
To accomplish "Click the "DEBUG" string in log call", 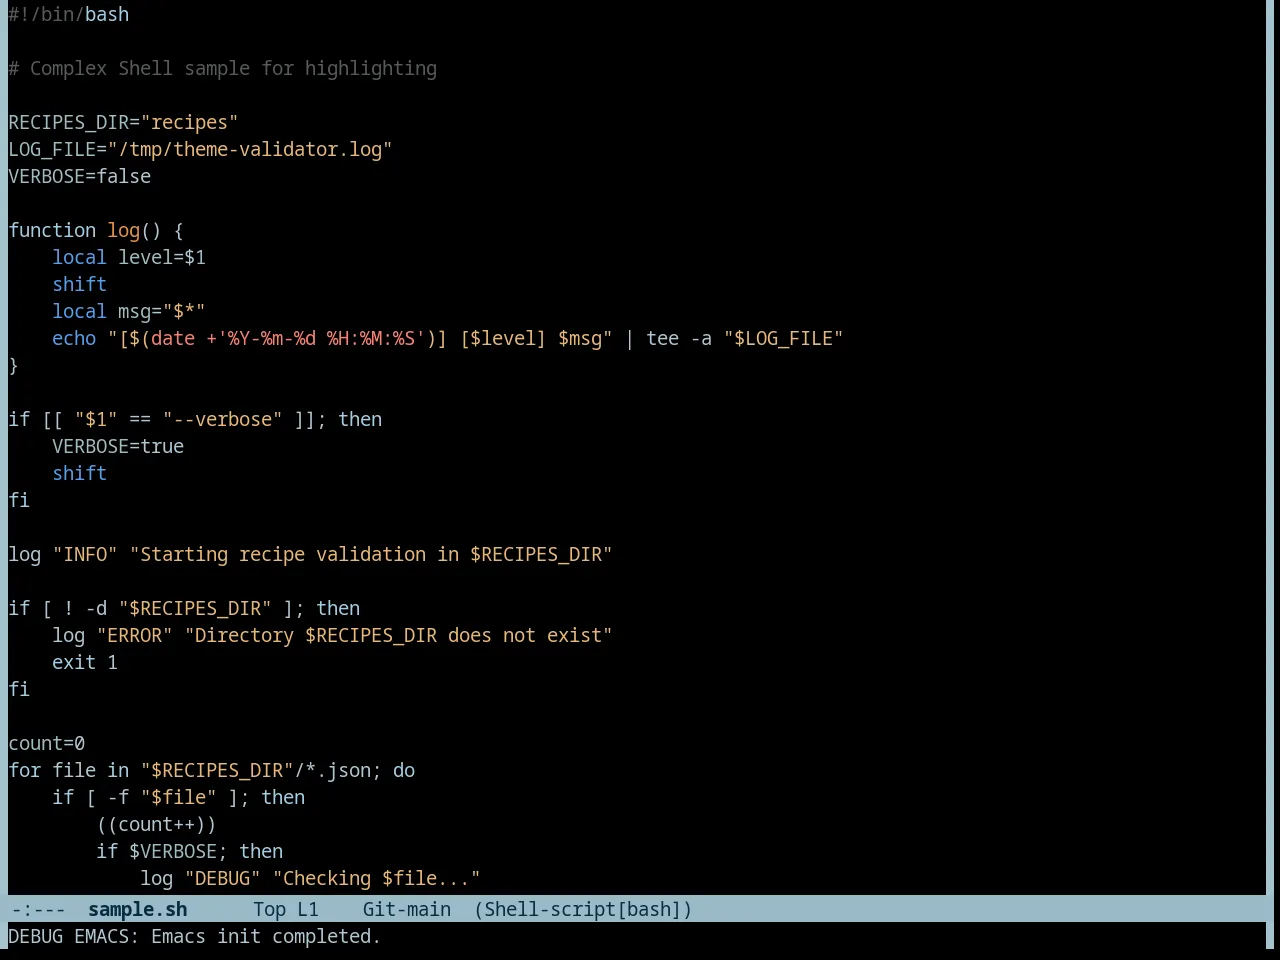I will click(x=222, y=878).
